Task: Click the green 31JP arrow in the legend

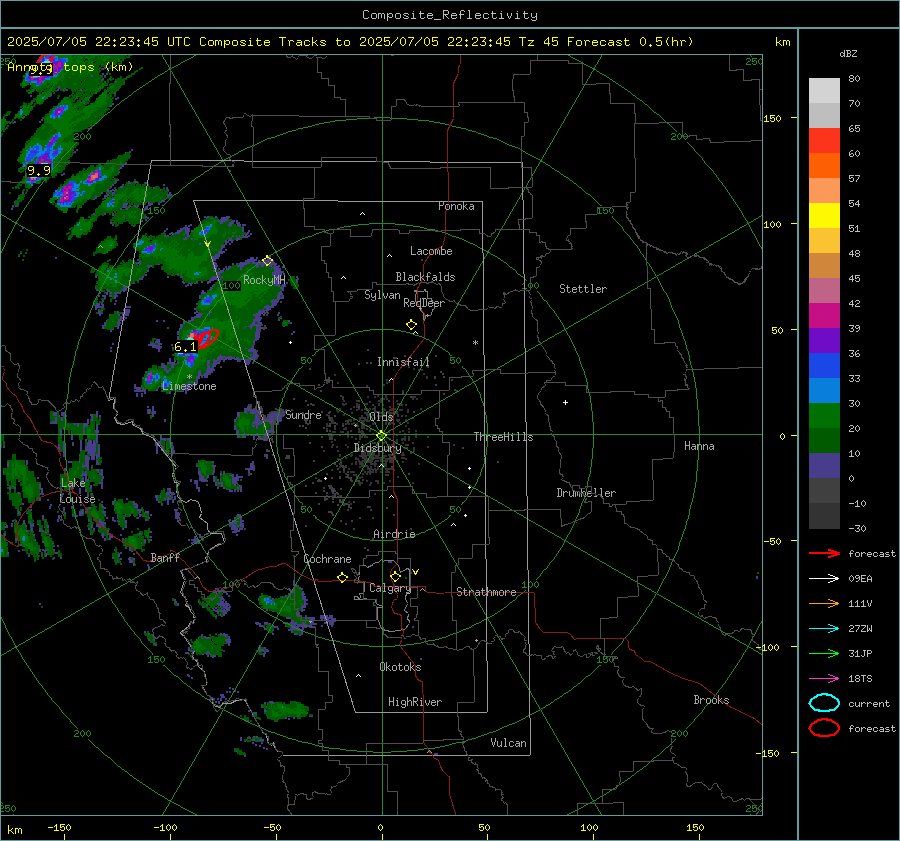Action: pyautogui.click(x=824, y=653)
